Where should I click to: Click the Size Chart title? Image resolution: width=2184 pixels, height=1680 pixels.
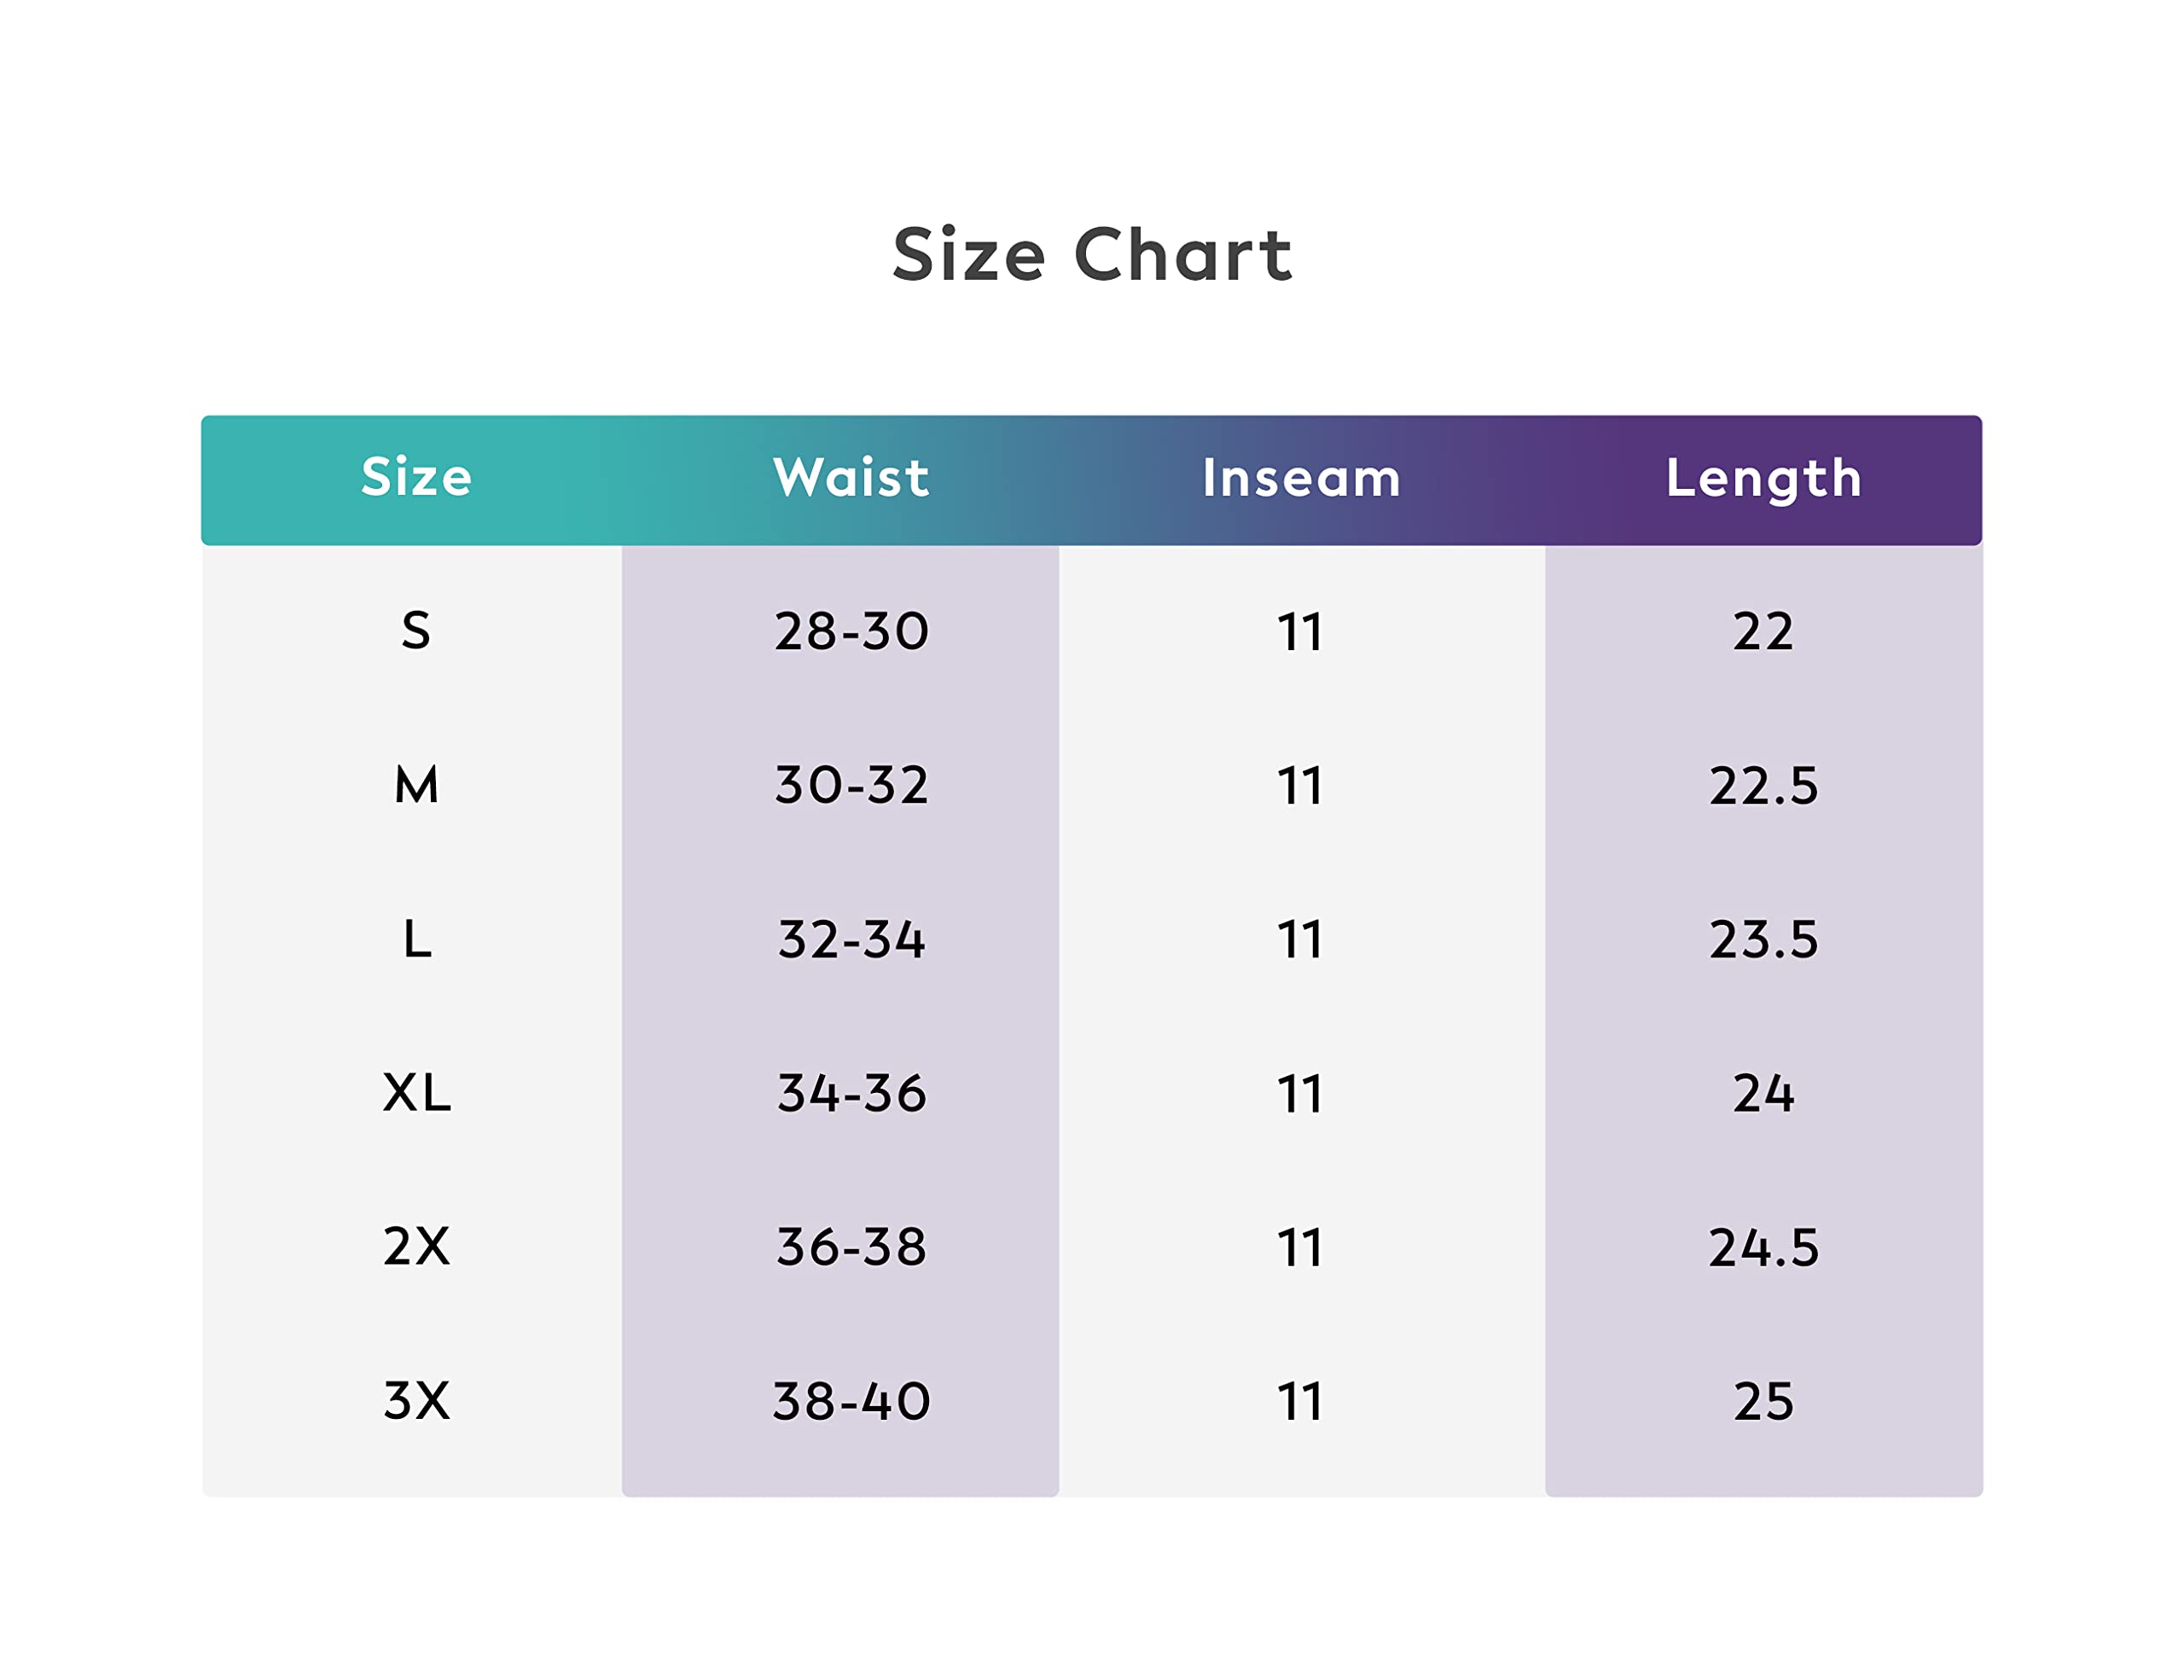[x=1092, y=255]
